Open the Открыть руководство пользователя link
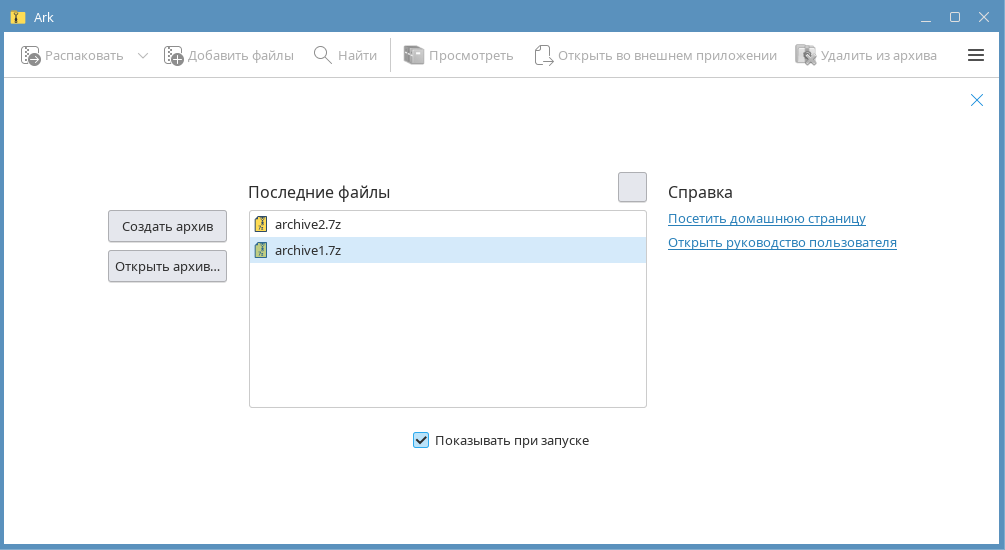This screenshot has height=550, width=1005. click(782, 242)
